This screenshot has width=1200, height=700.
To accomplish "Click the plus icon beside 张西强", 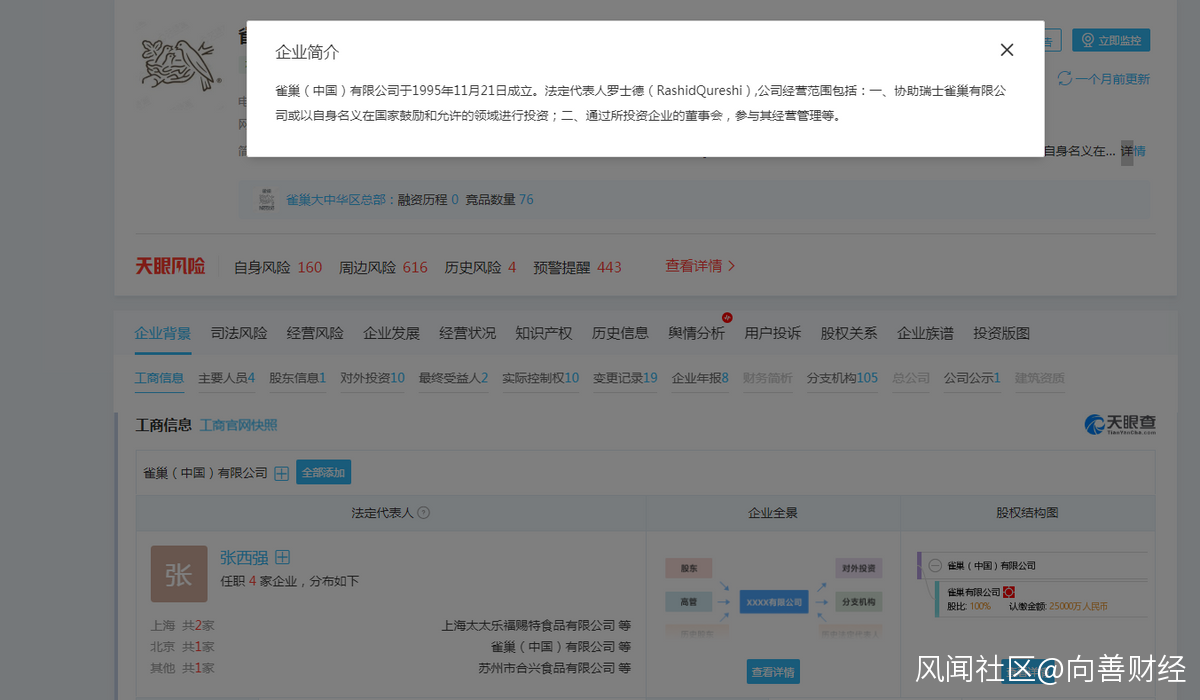I will (283, 557).
